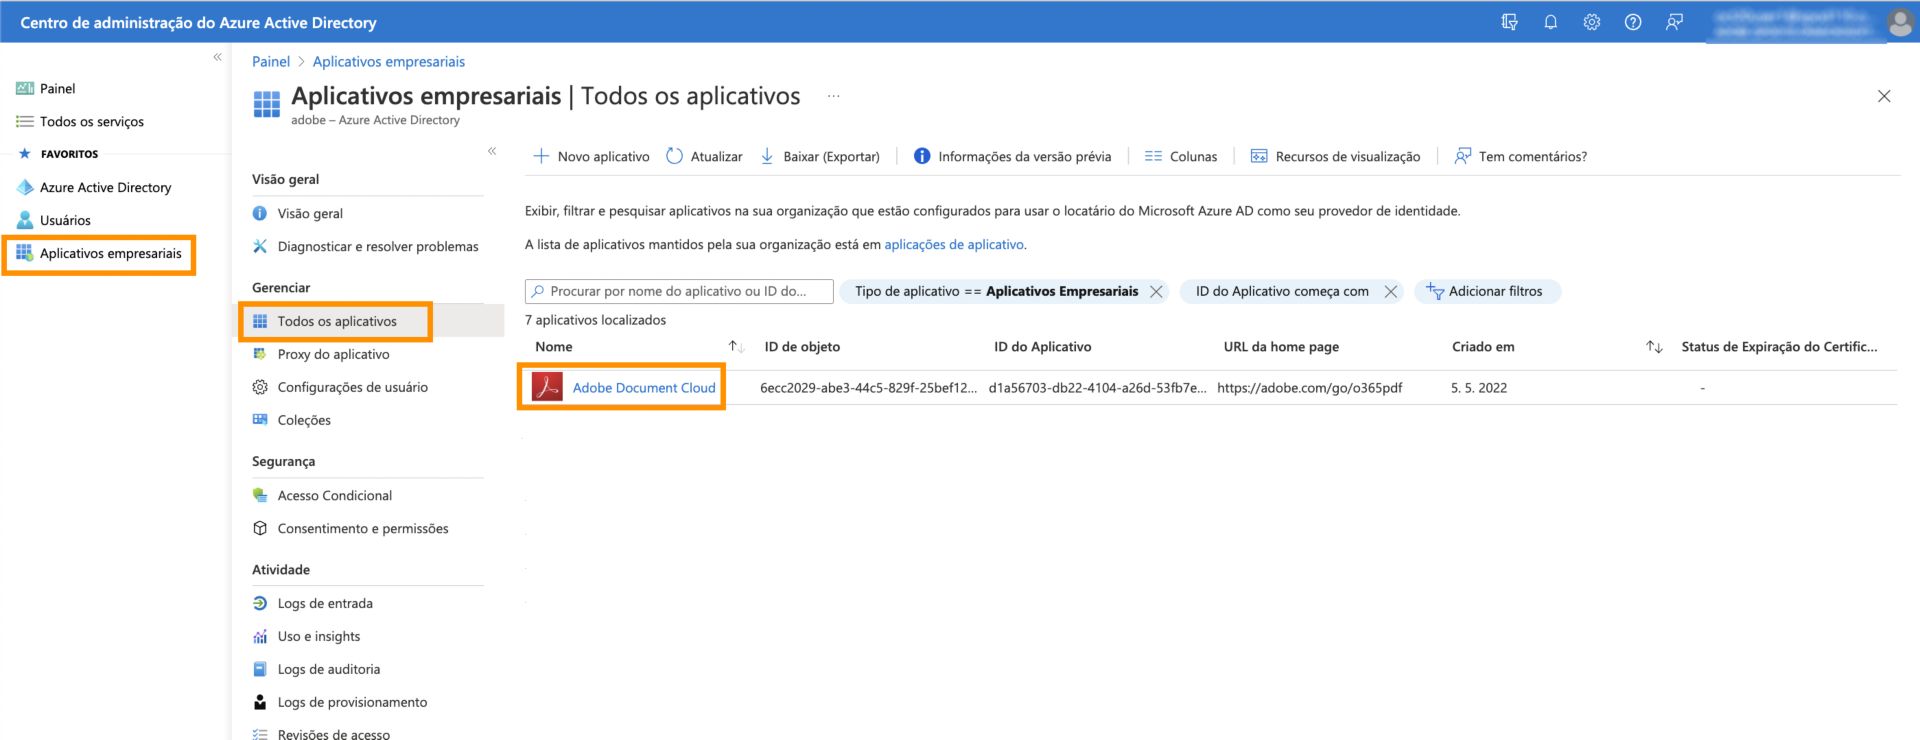Click Atualizar to refresh list
The image size is (1920, 740).
tap(704, 156)
